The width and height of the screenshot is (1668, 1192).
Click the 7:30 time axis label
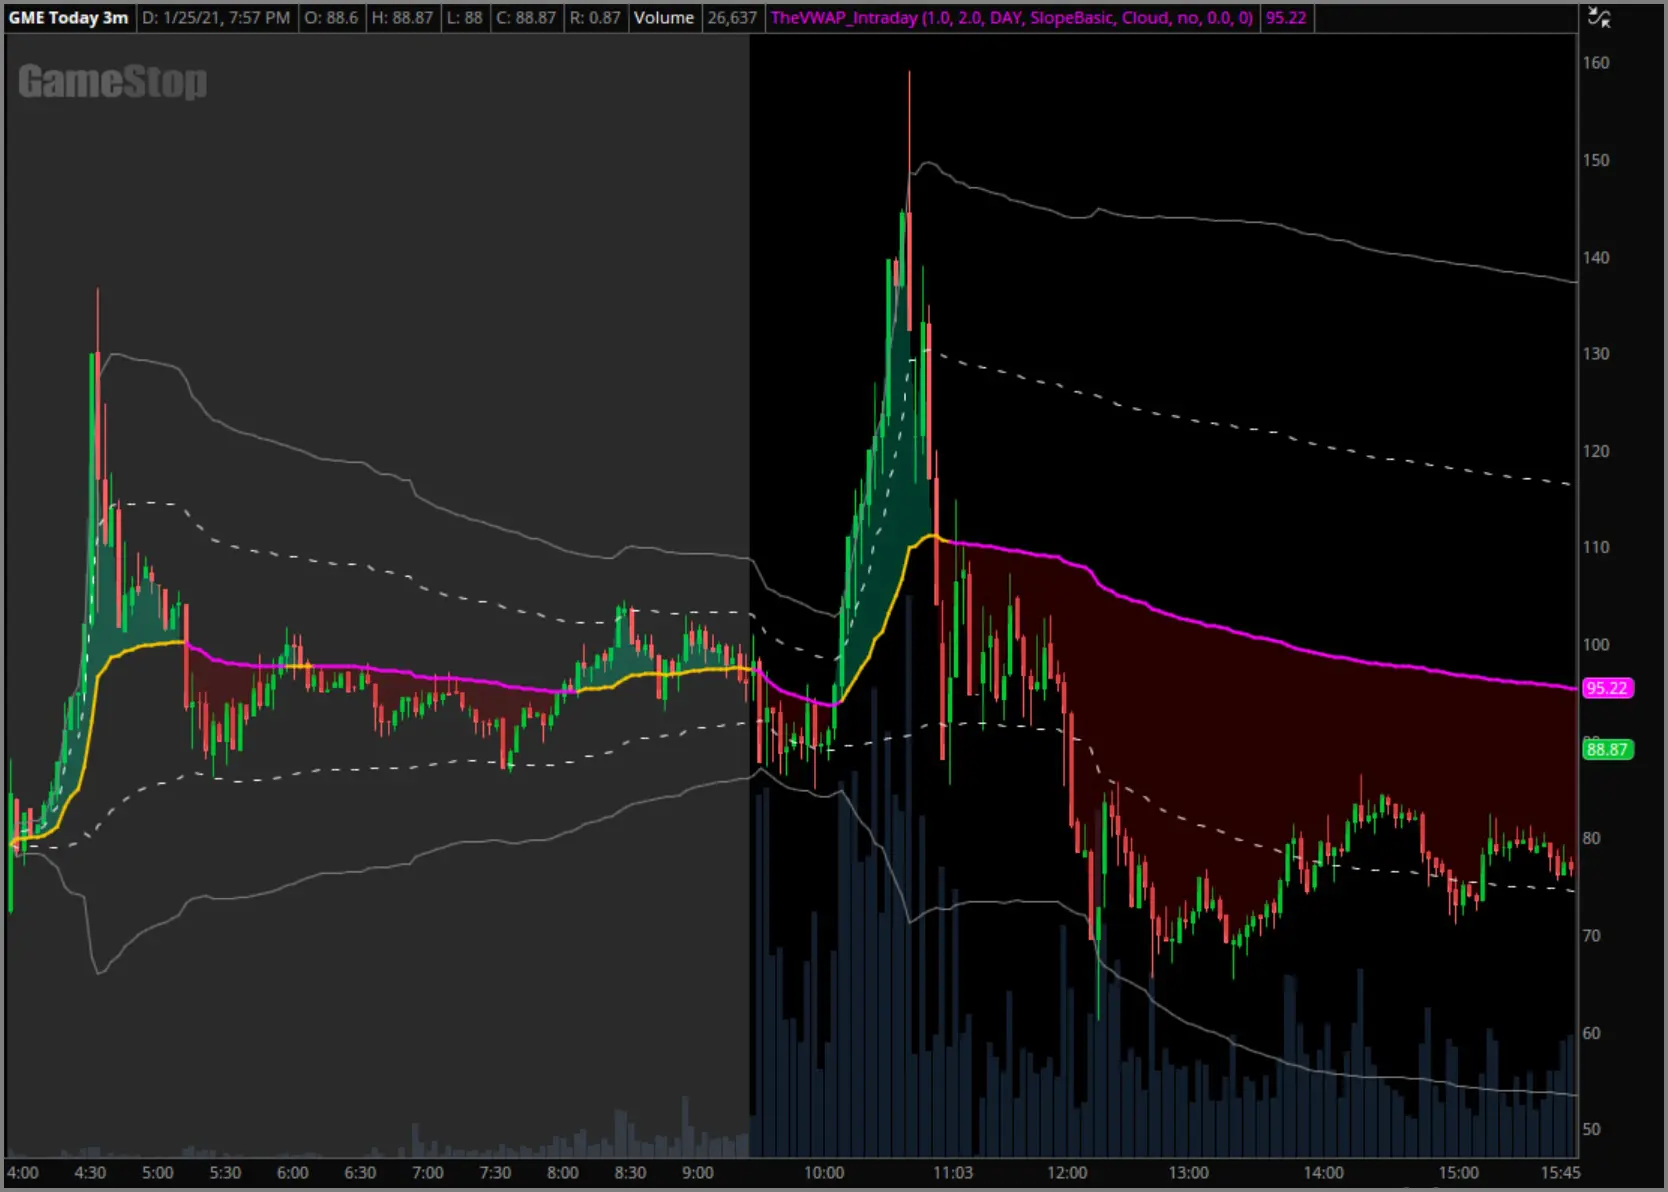click(x=495, y=1173)
